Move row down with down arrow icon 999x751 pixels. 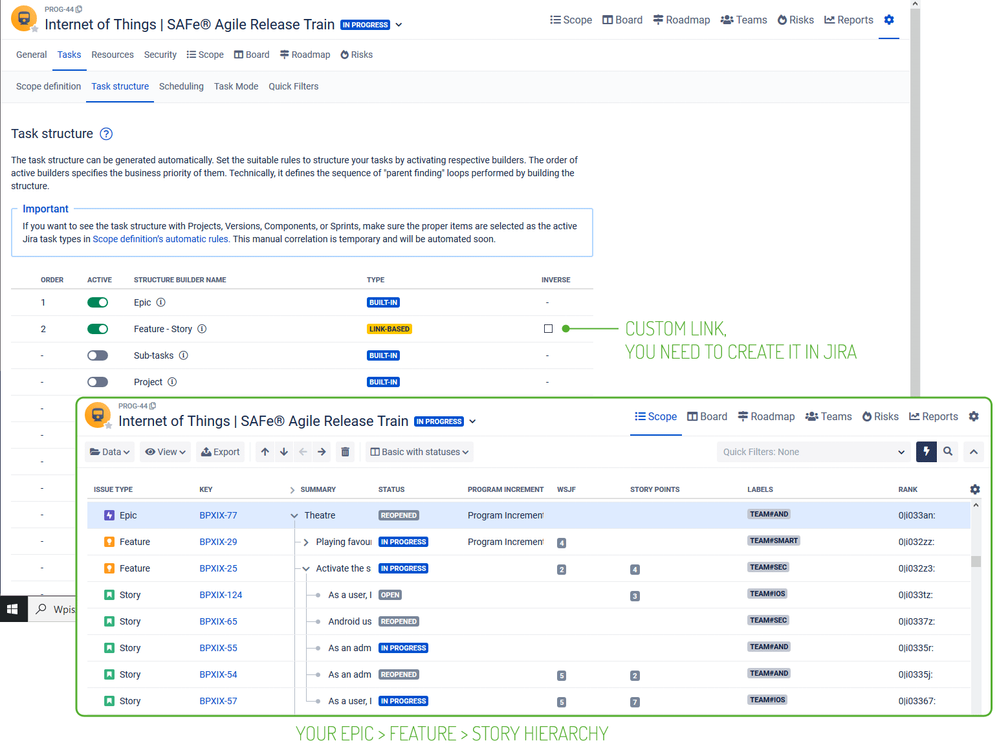click(284, 452)
